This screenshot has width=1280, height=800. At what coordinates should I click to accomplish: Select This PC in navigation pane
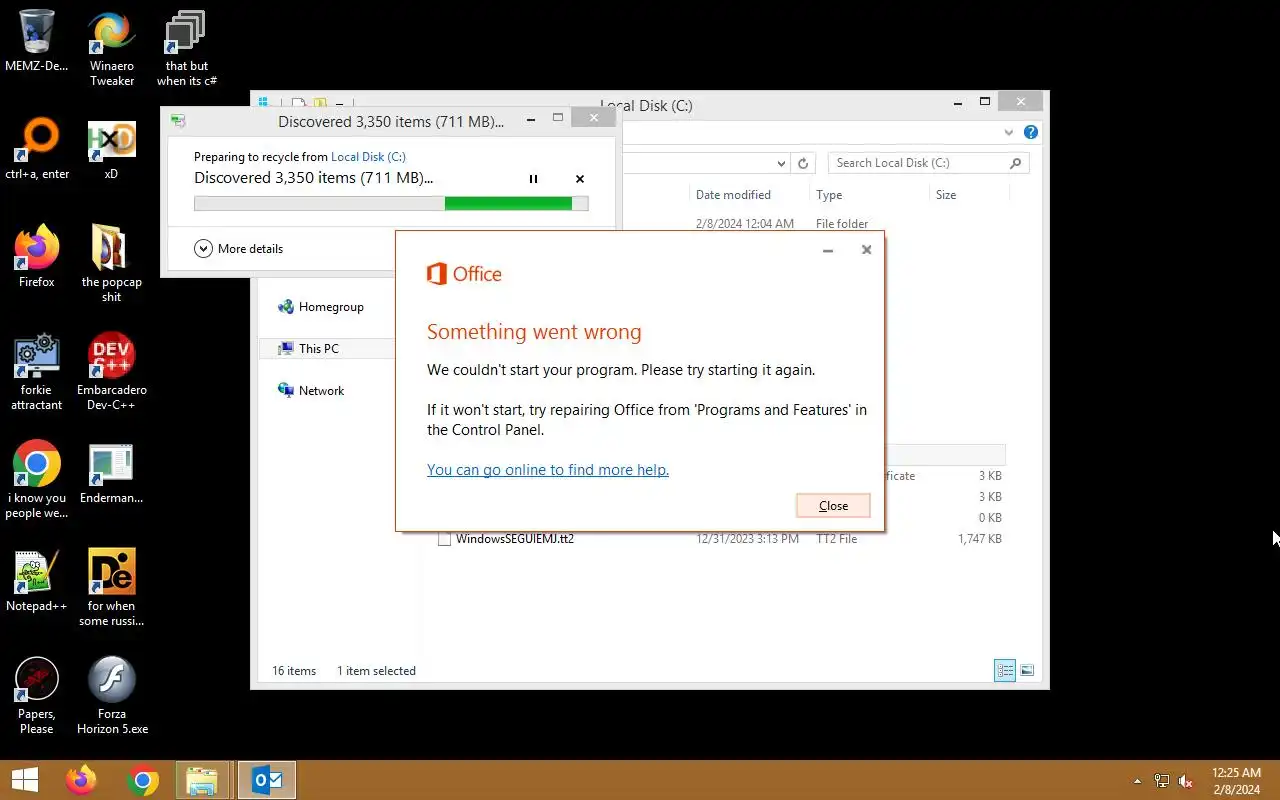308,349
